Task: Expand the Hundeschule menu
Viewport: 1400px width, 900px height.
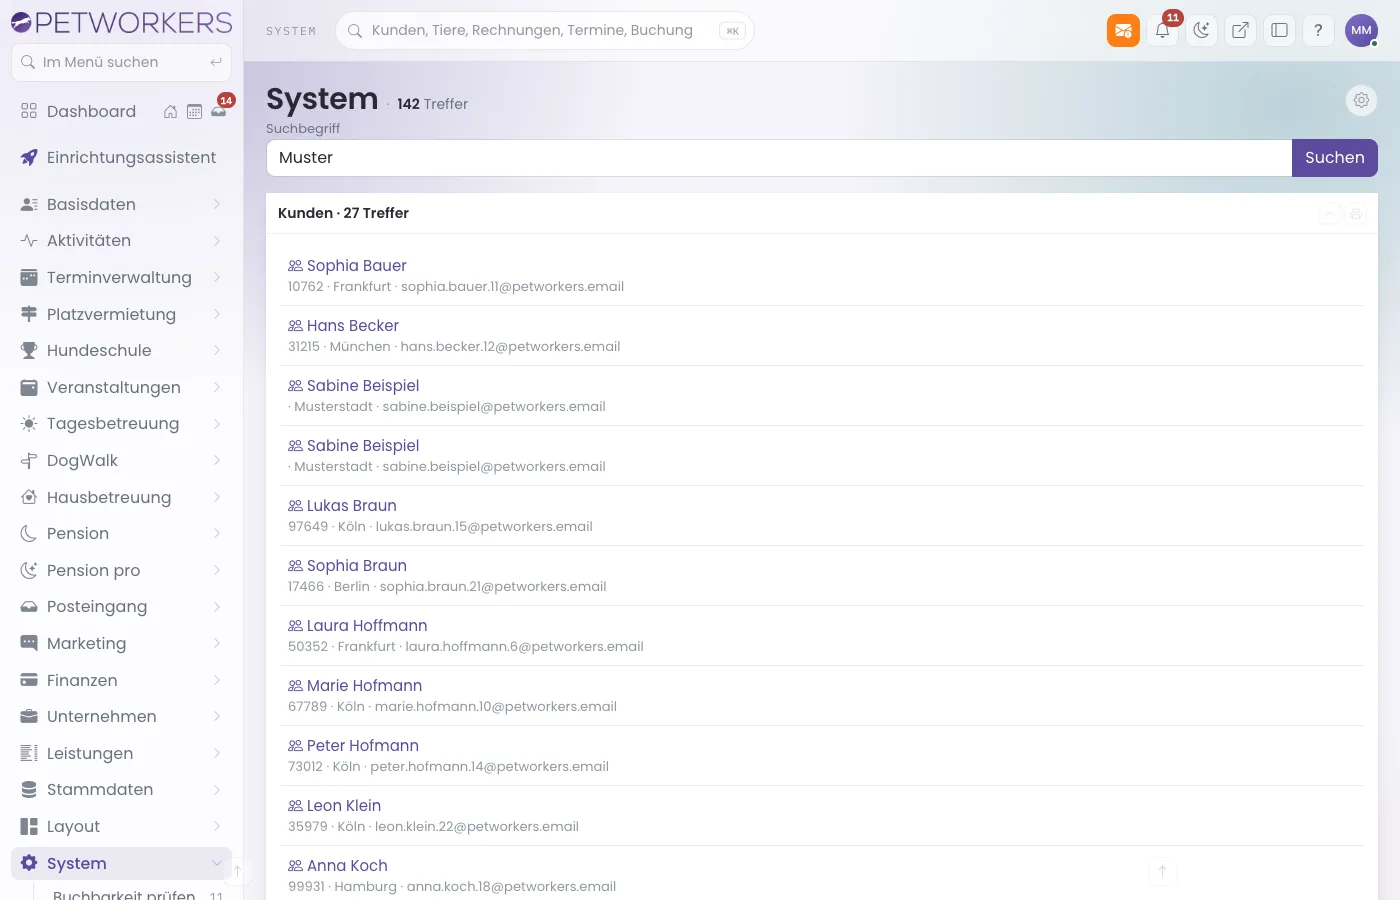Action: click(121, 350)
